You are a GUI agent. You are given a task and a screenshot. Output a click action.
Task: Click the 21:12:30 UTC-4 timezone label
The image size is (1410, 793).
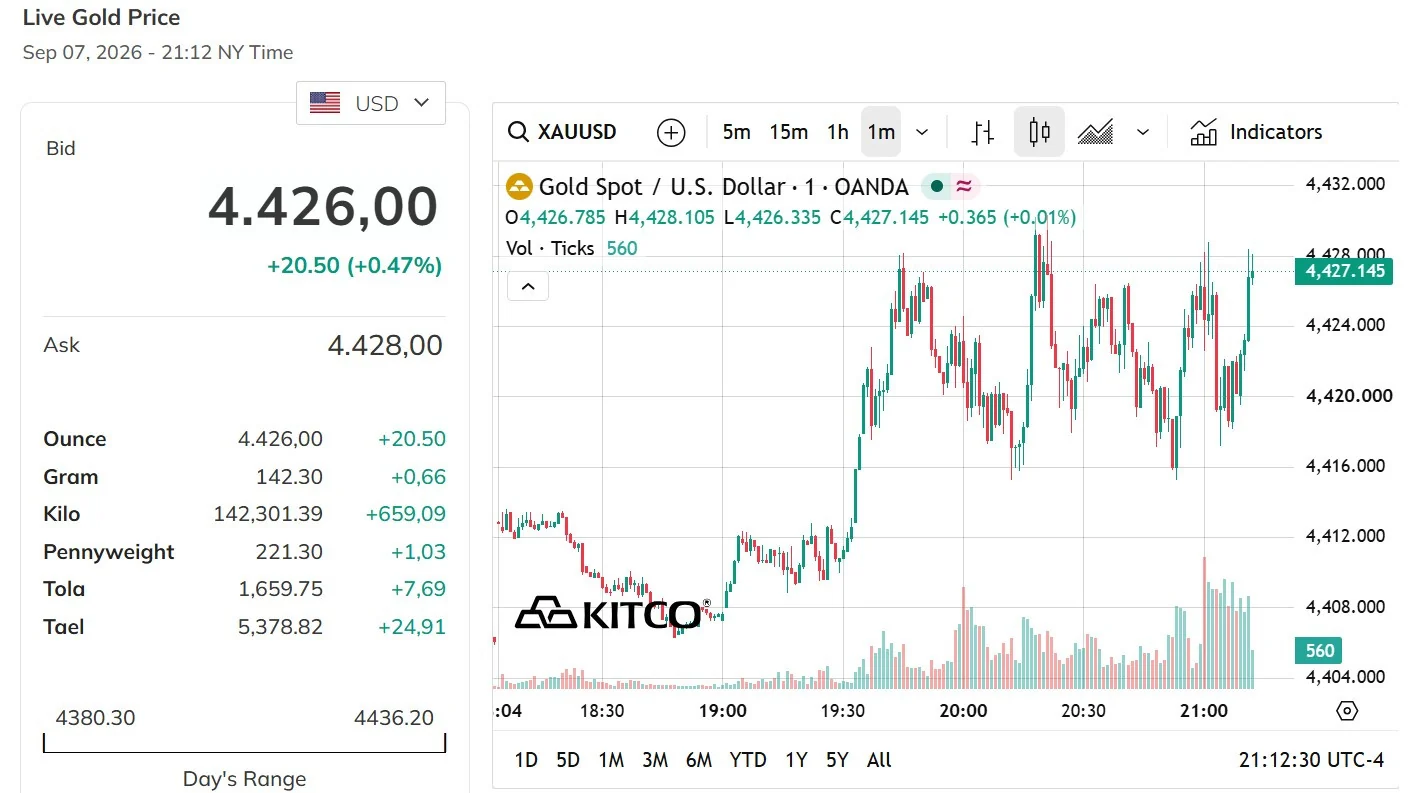pos(1311,760)
